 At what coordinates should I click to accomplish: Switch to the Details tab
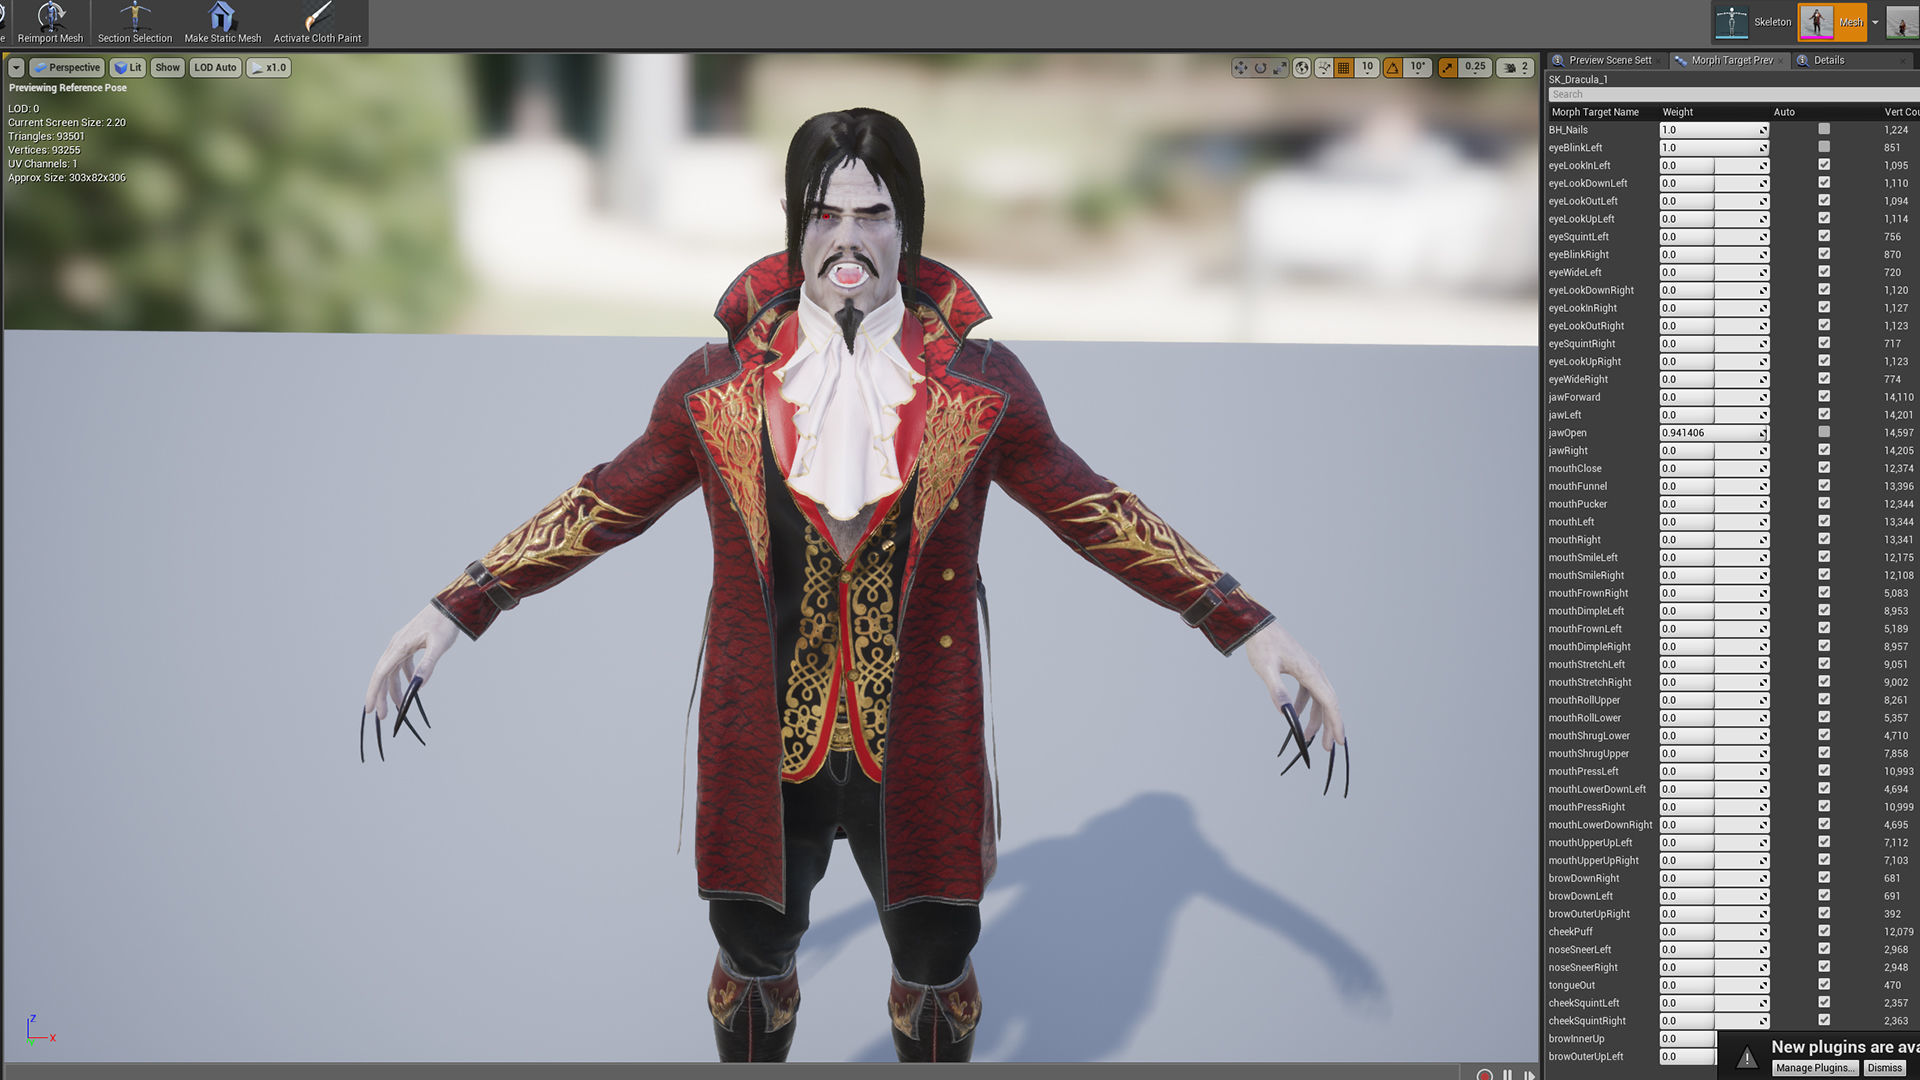pos(1828,61)
